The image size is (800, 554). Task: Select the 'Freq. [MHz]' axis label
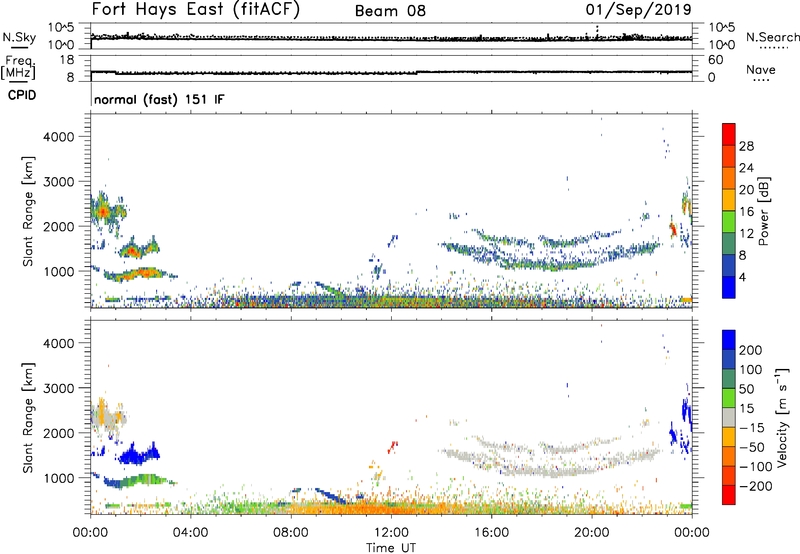(x=19, y=67)
